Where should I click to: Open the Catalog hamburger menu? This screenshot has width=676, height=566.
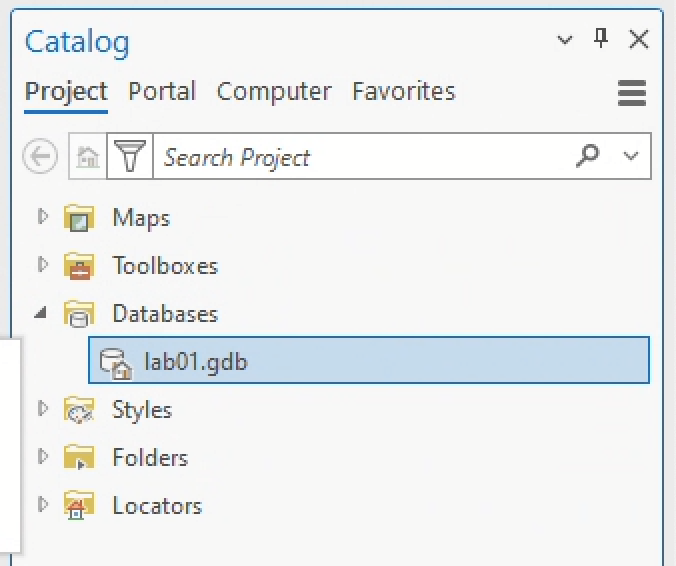[x=632, y=93]
